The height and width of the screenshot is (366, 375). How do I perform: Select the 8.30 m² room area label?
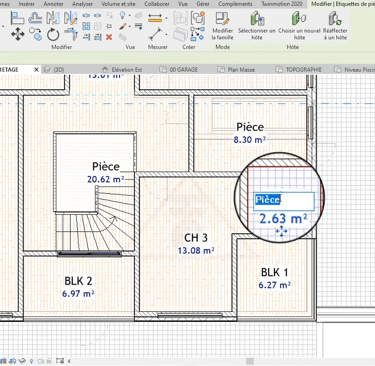250,140
